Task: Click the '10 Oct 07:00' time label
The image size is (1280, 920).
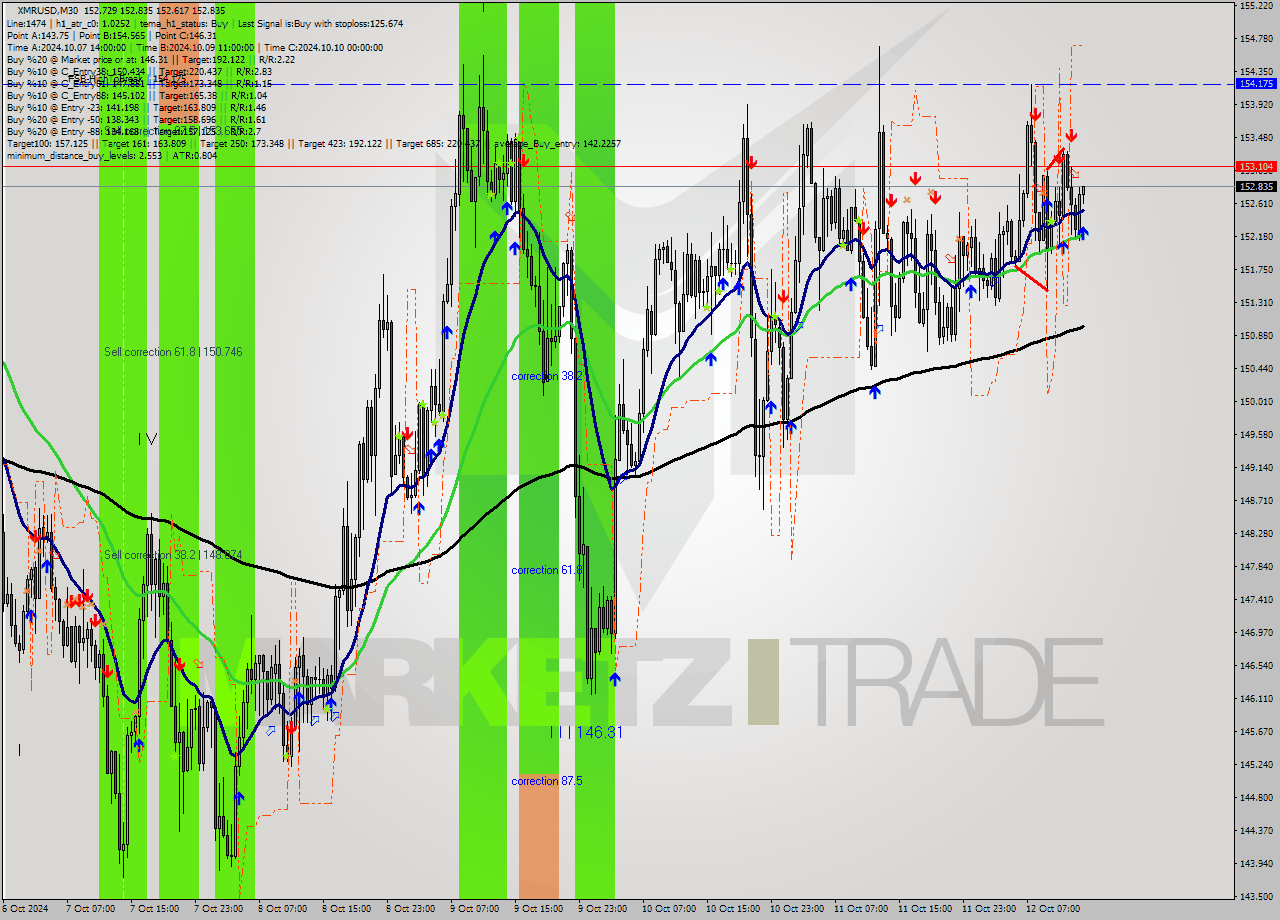Action: pos(669,909)
